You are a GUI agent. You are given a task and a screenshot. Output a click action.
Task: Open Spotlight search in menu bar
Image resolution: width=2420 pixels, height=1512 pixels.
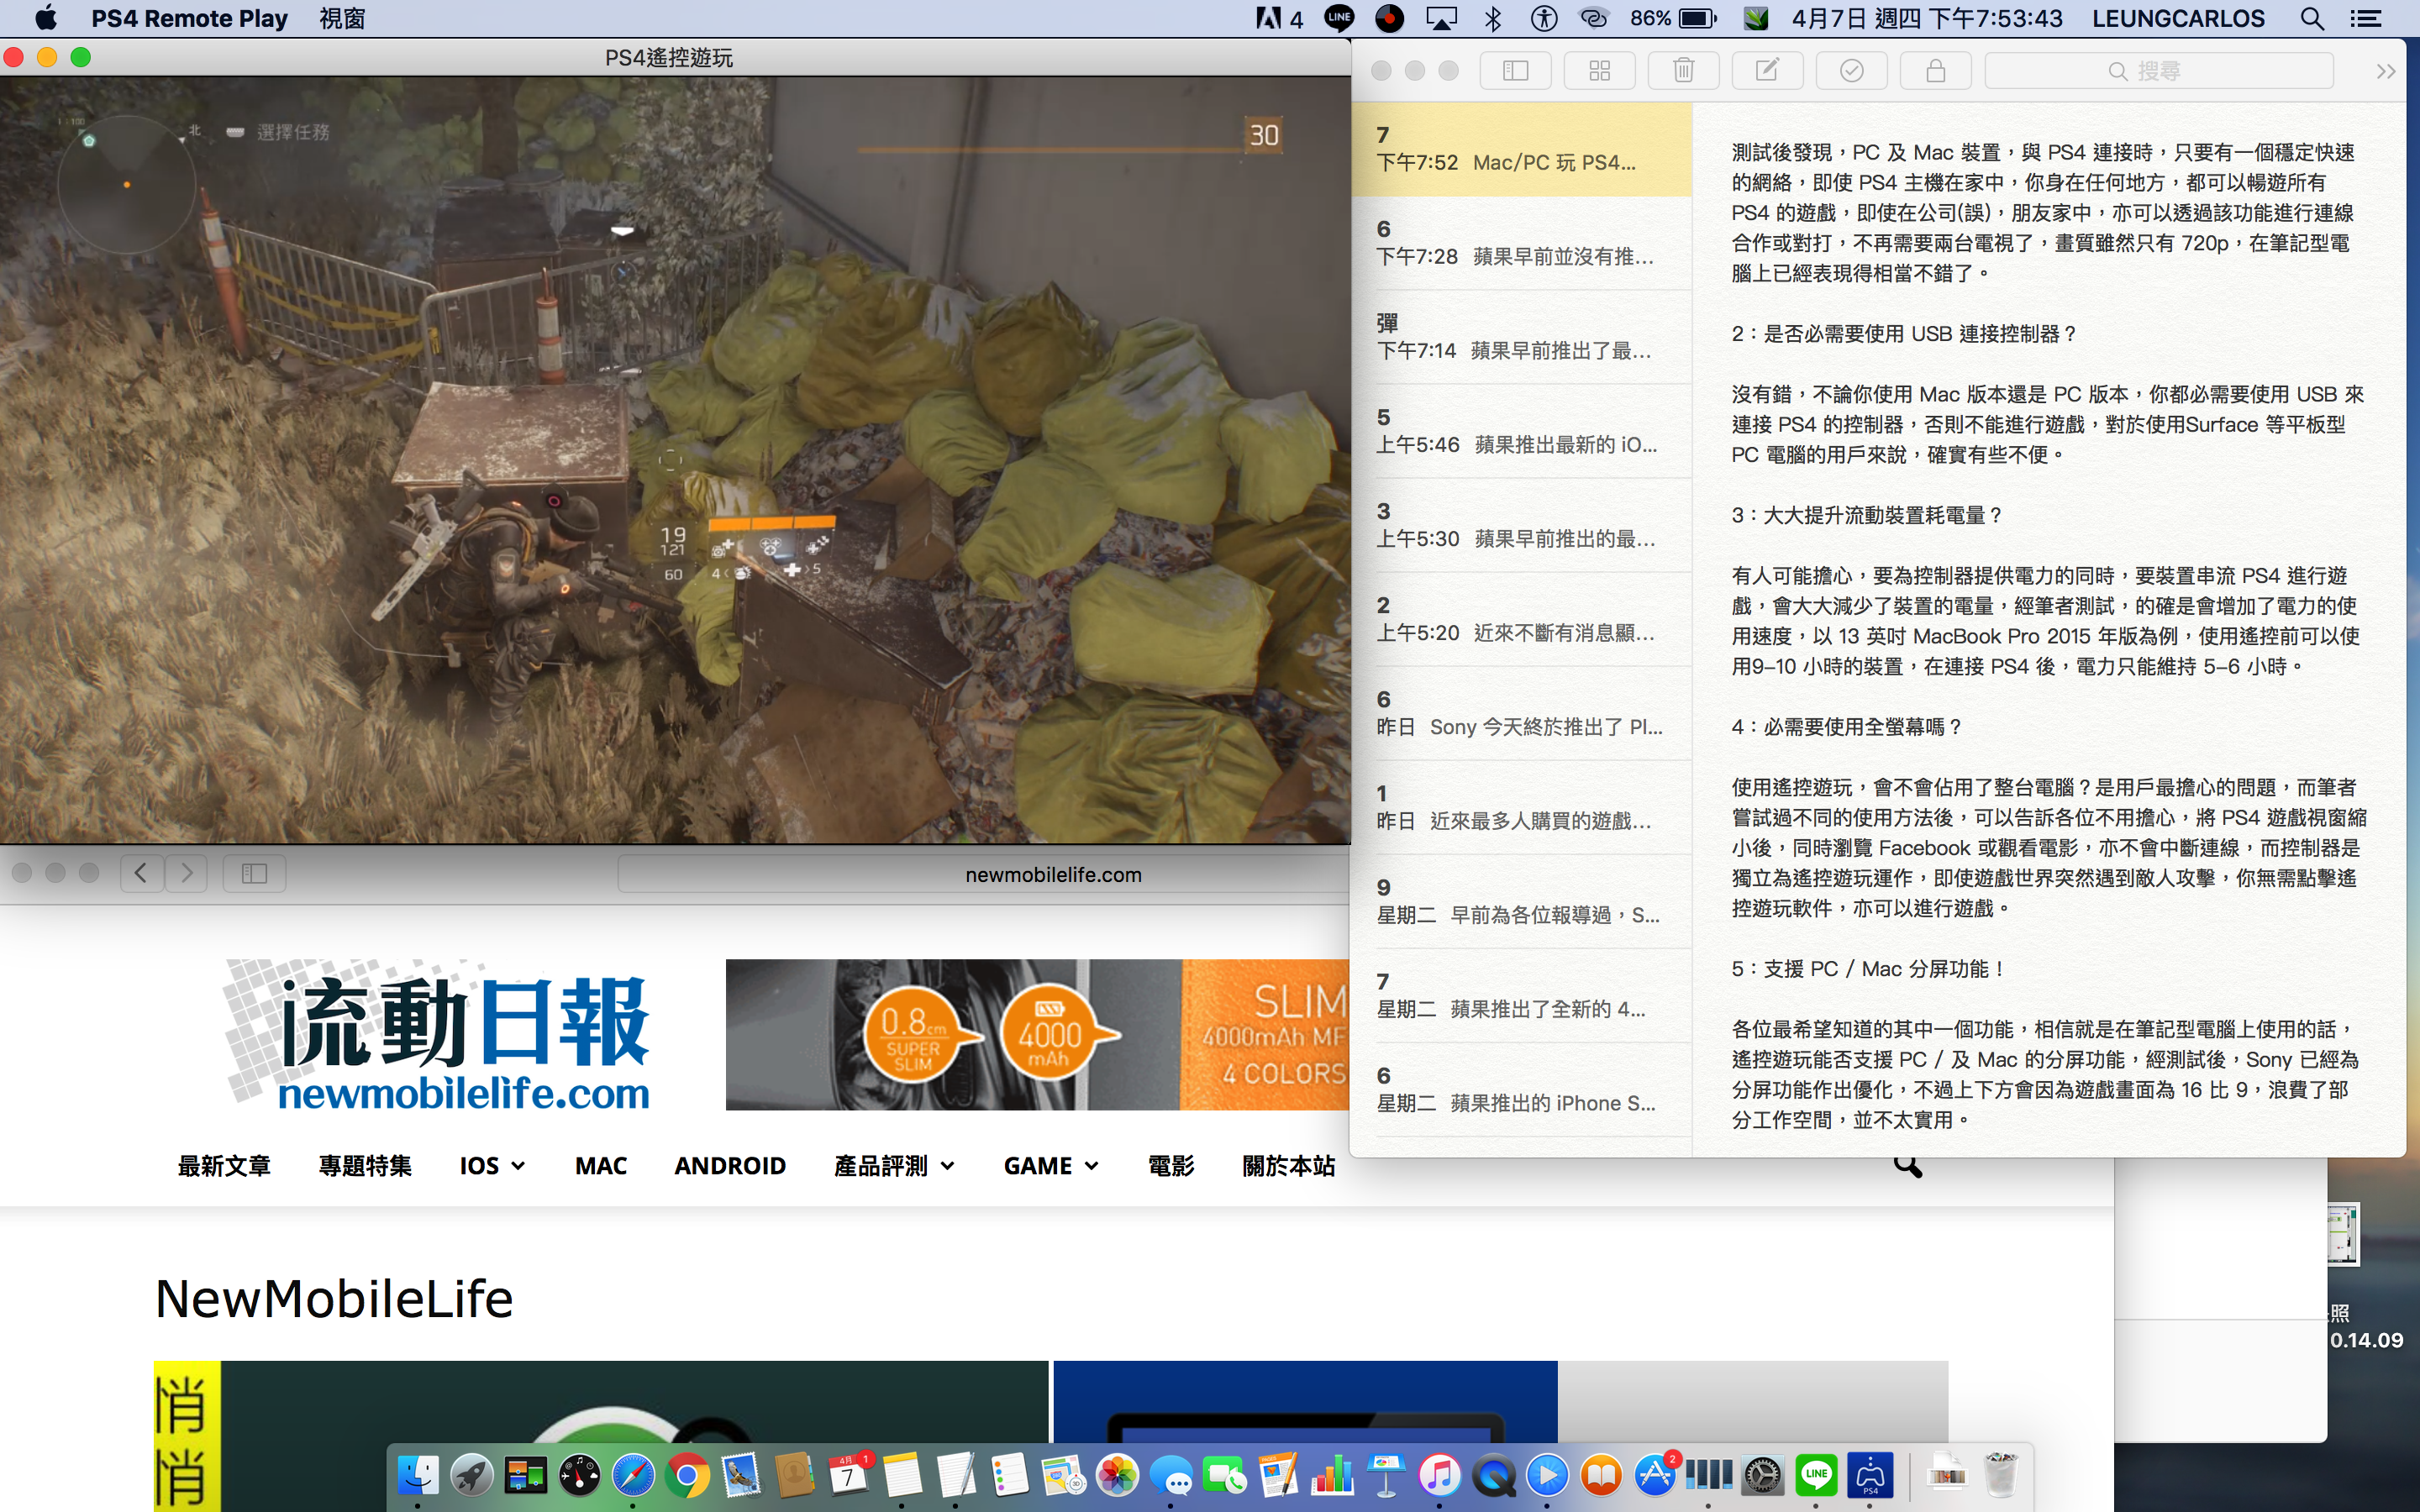2311,19
